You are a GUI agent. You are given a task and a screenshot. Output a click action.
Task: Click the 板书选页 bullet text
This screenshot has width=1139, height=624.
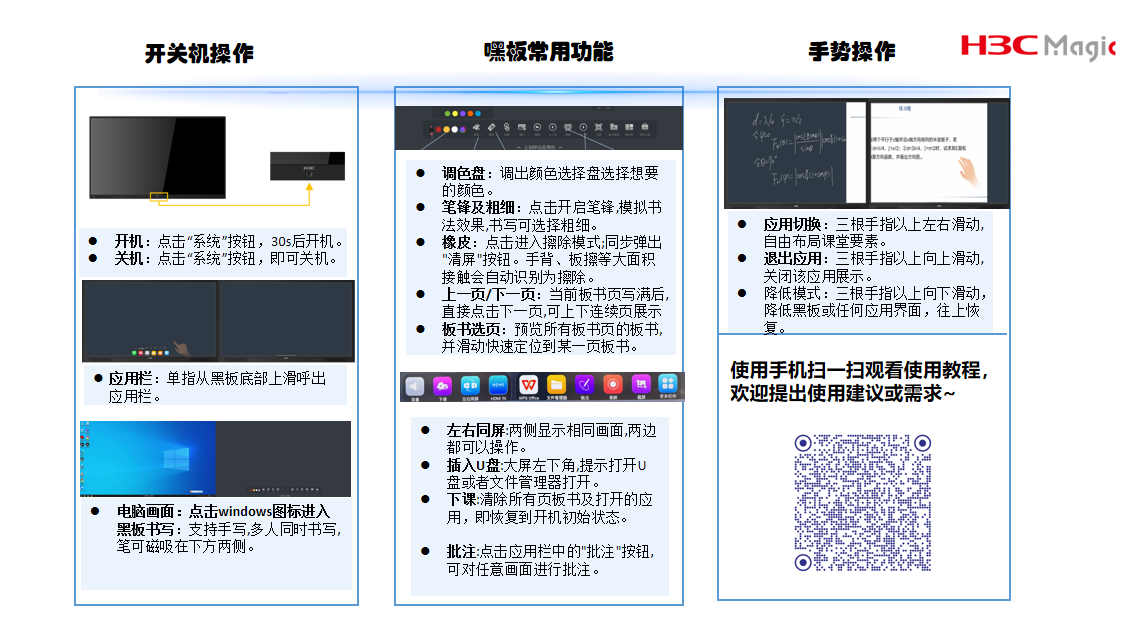552,338
